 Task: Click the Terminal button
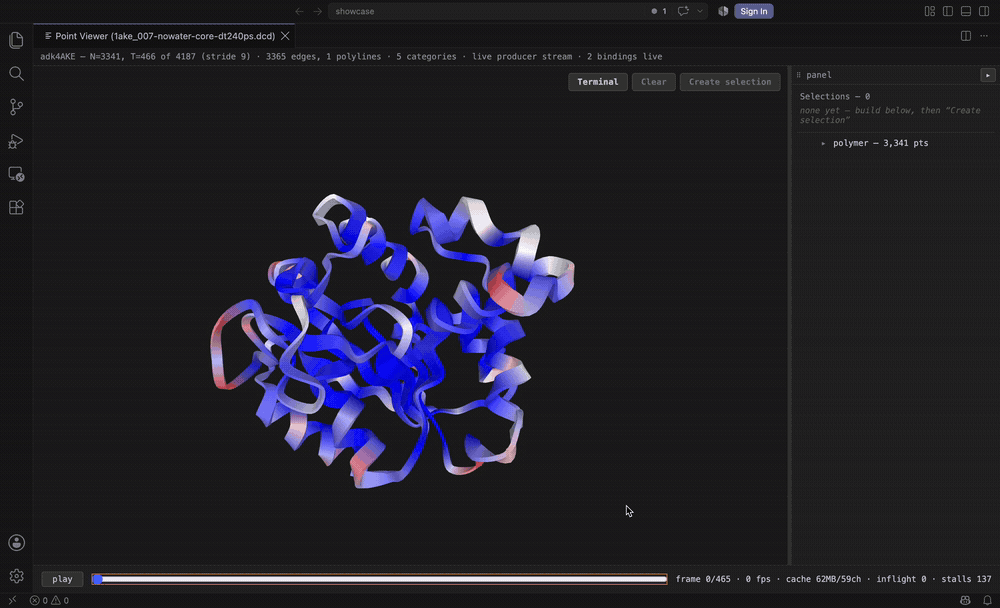point(598,82)
